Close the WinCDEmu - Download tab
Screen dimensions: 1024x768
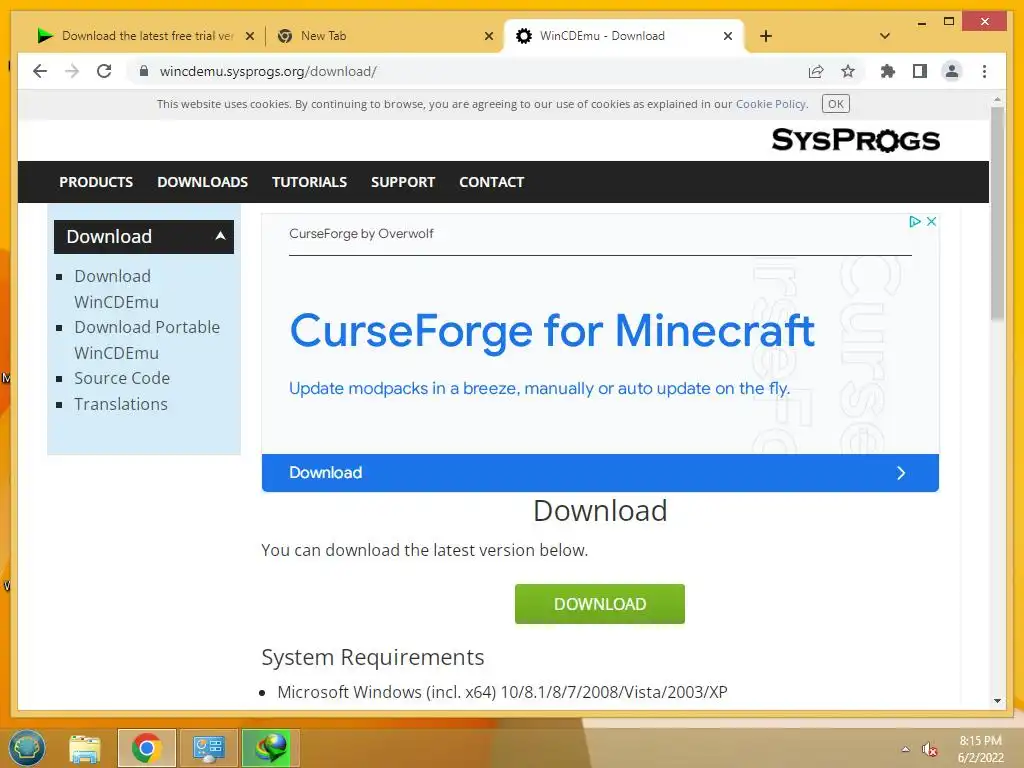(x=728, y=36)
